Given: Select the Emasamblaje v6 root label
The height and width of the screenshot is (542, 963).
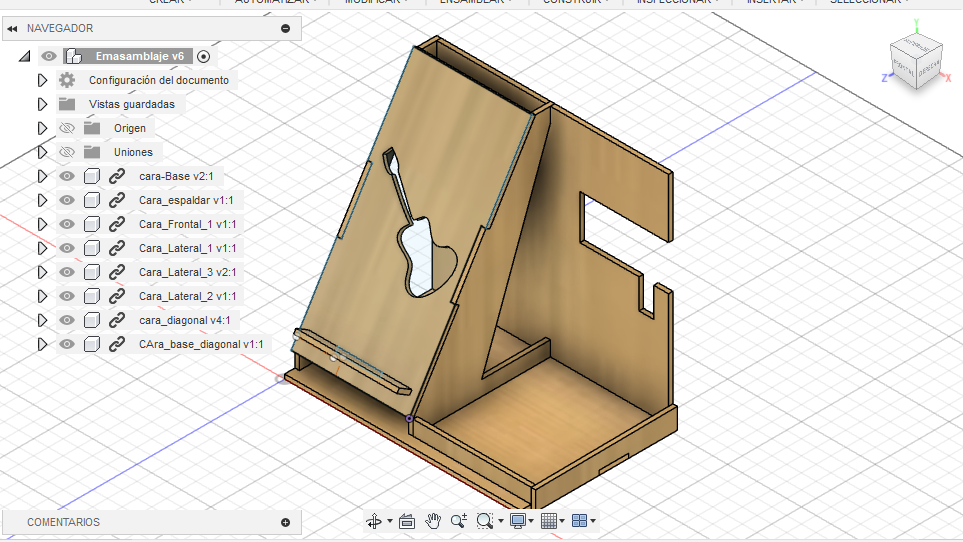Looking at the screenshot, I should [139, 56].
